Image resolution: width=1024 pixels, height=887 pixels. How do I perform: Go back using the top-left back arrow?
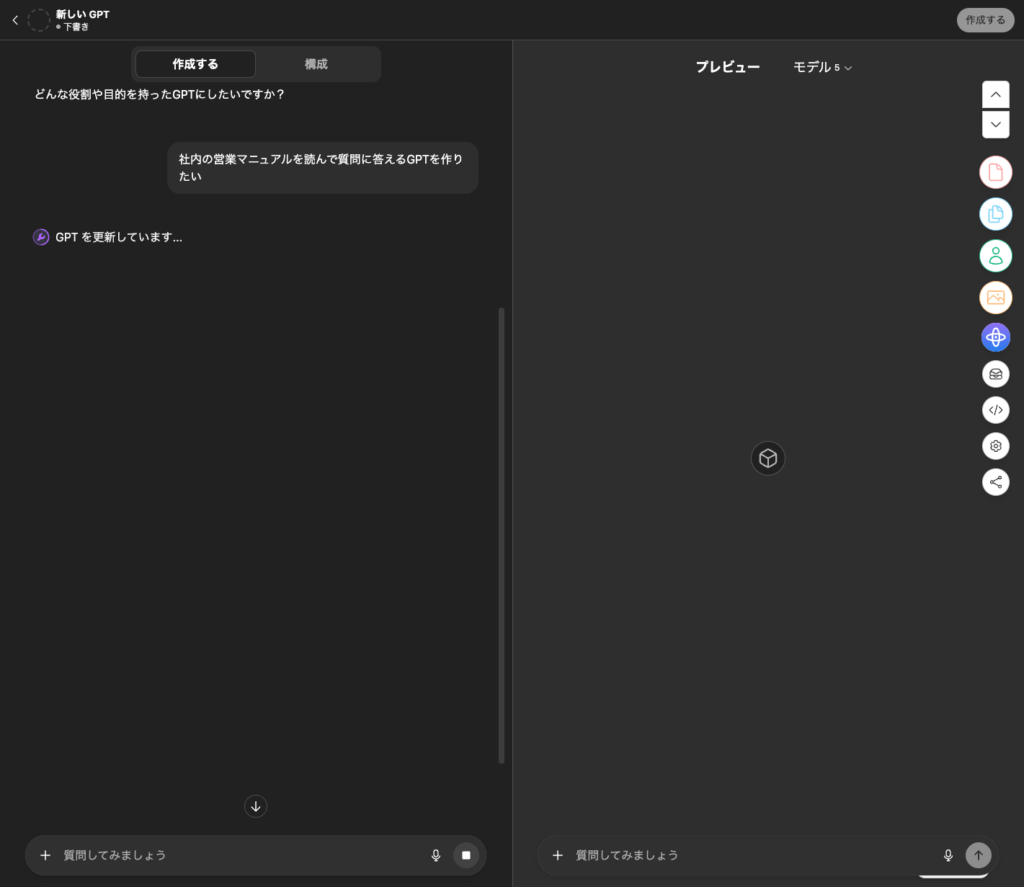pos(15,20)
